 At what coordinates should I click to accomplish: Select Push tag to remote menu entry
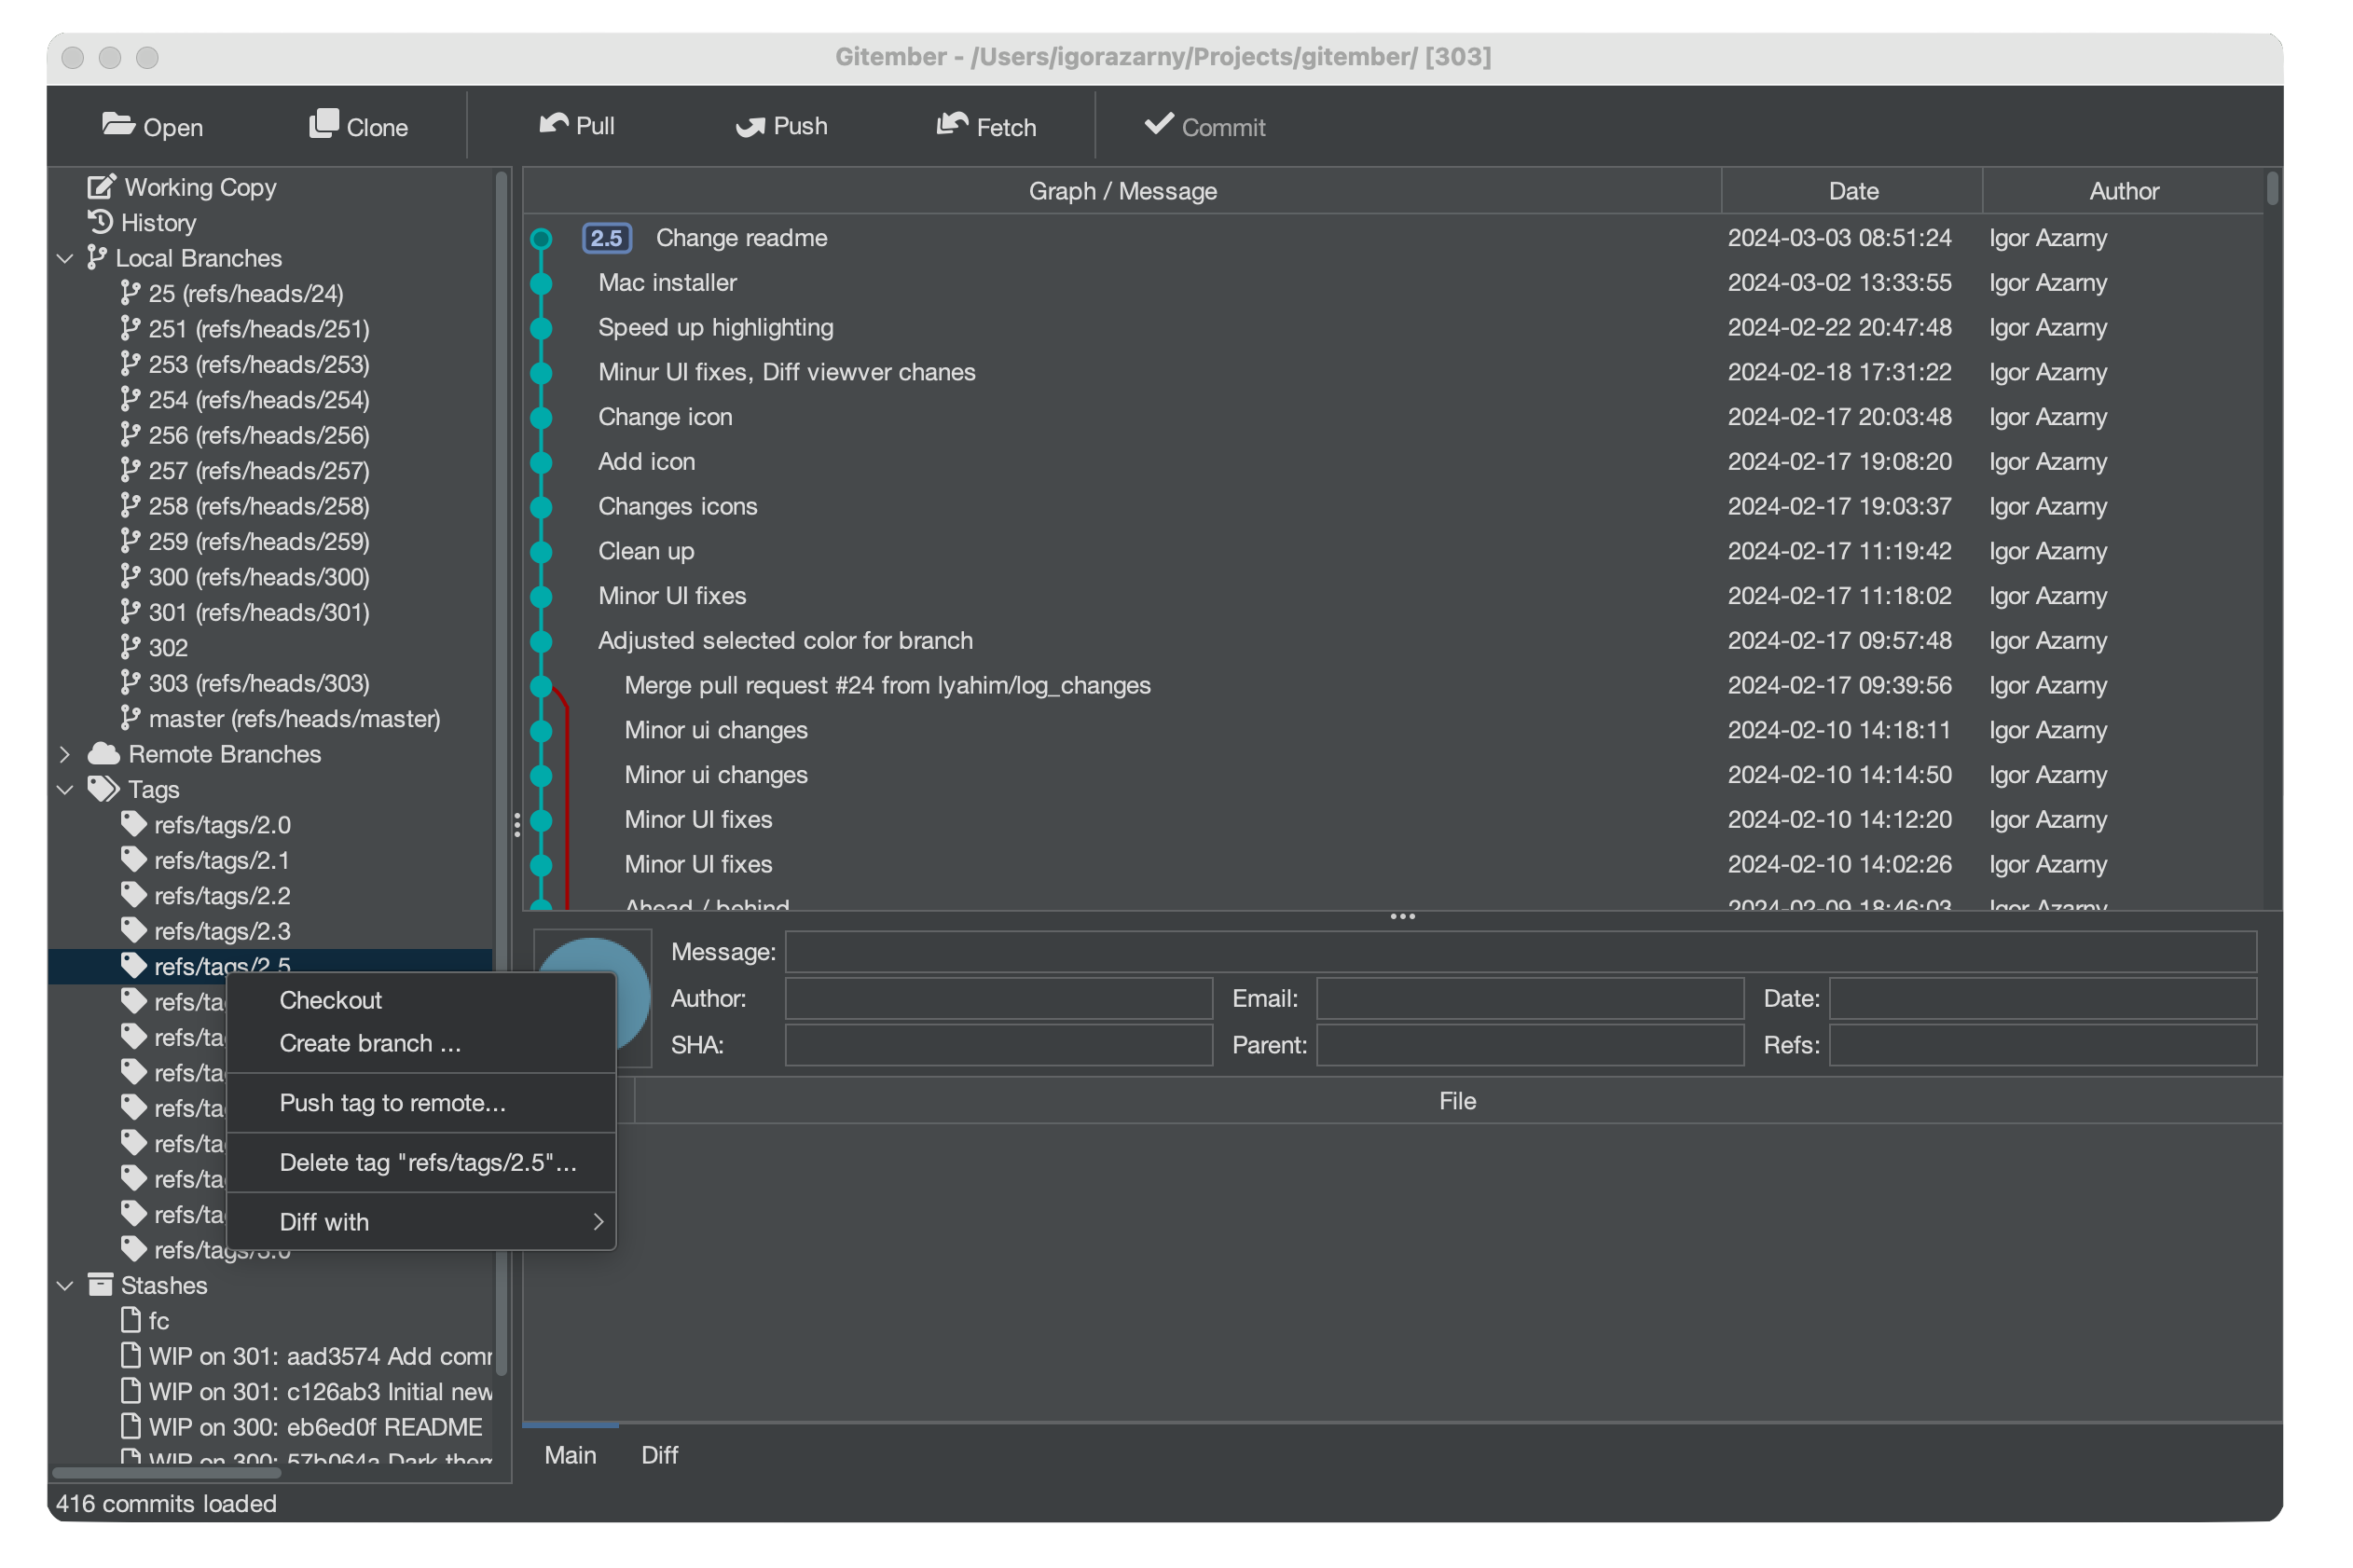point(392,1102)
